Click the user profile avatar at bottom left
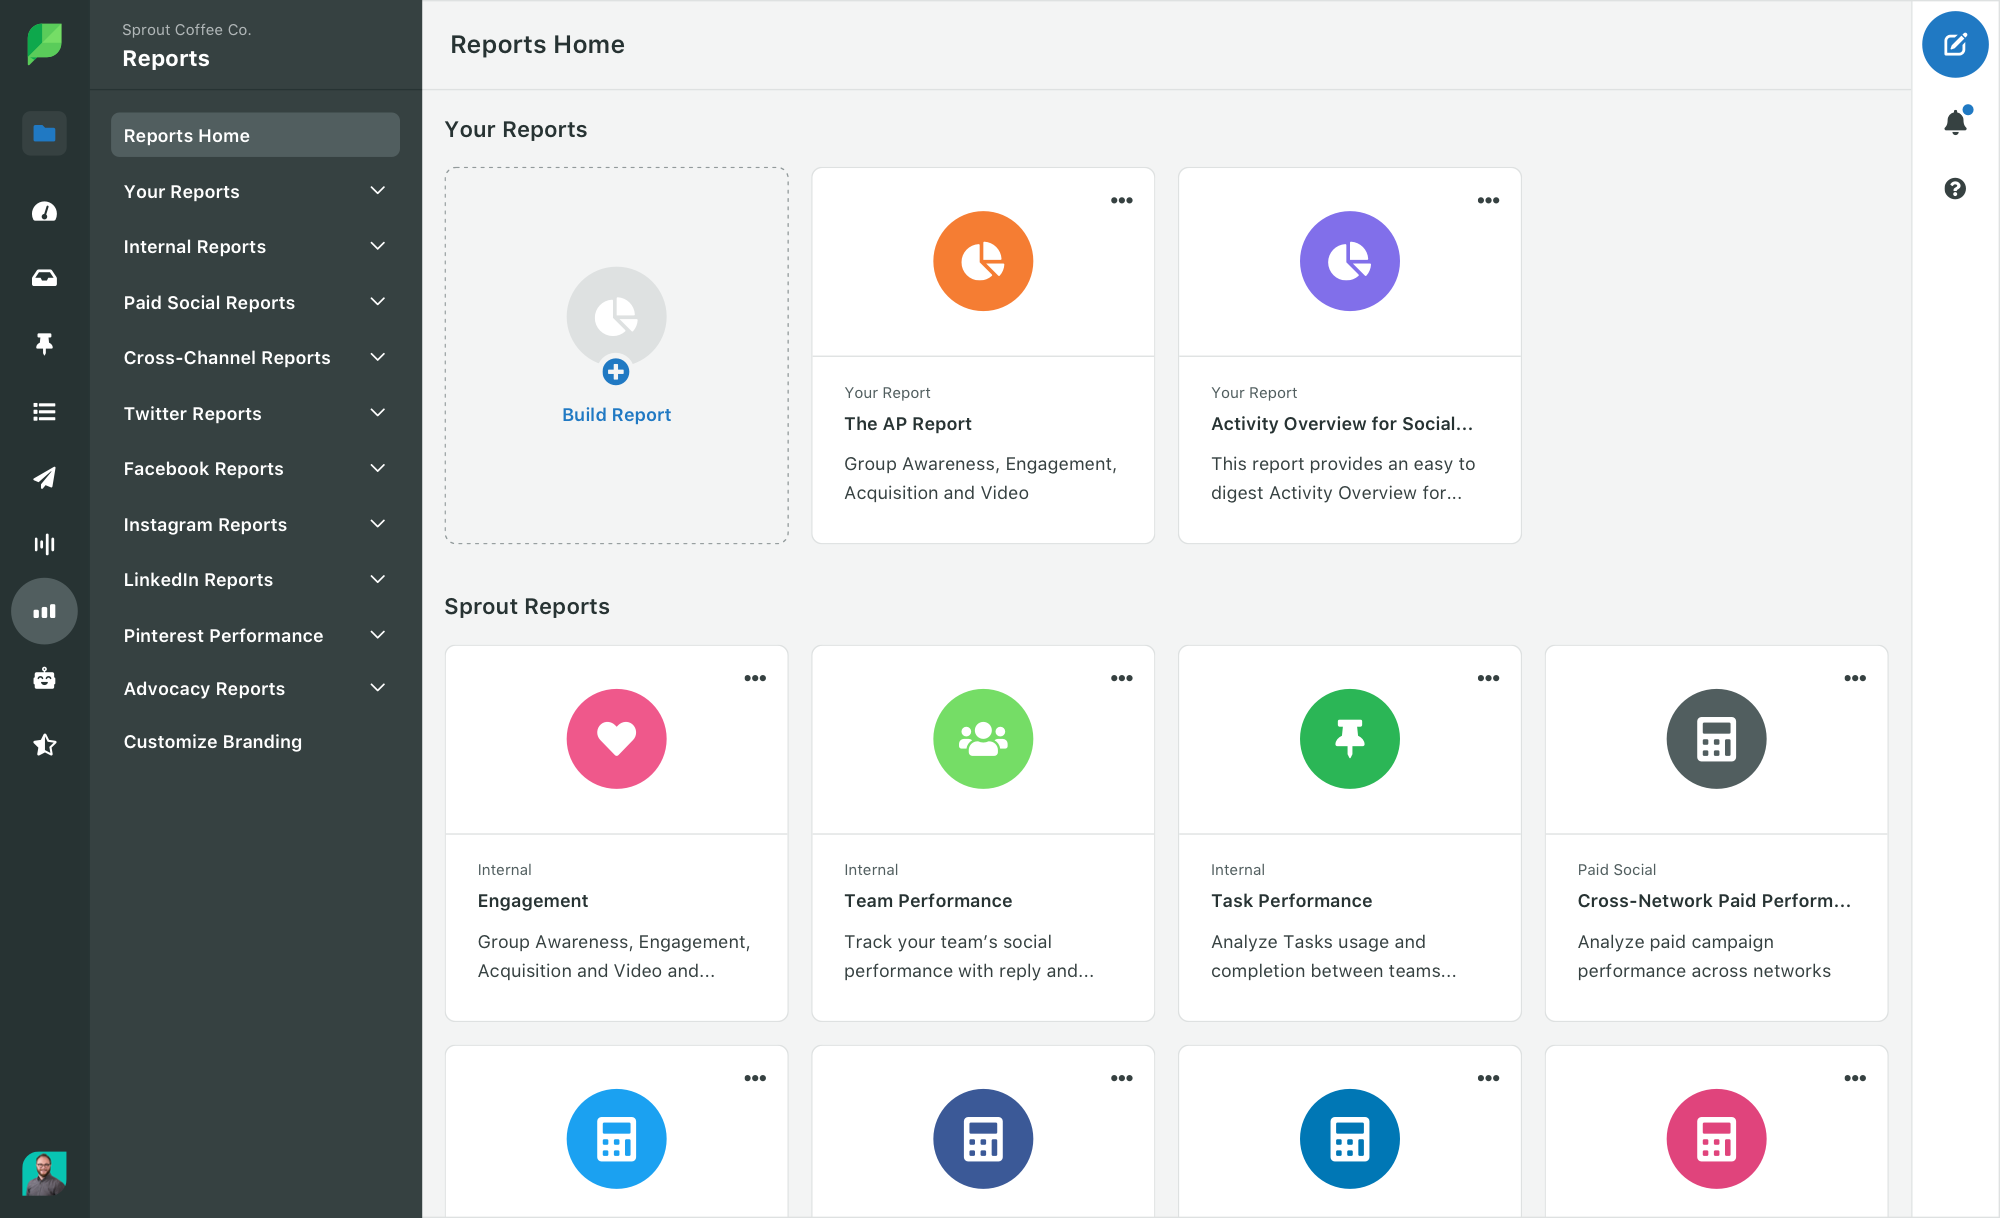 [x=44, y=1173]
